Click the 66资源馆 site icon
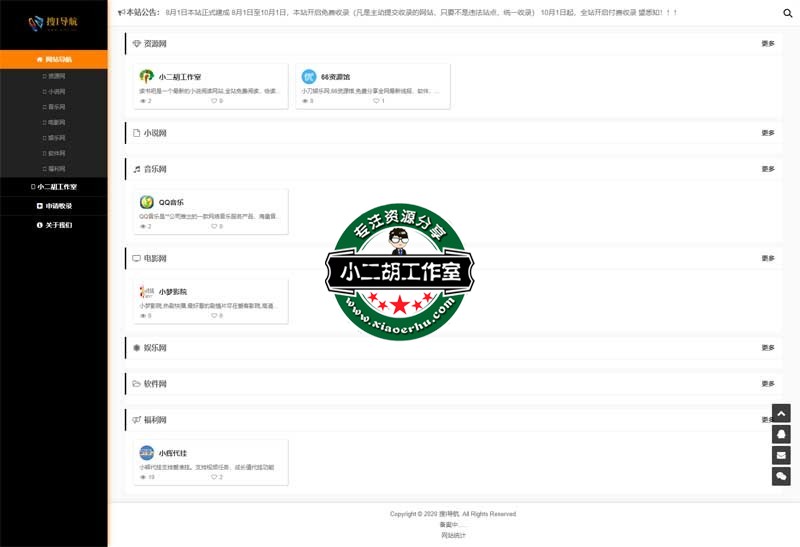Image resolution: width=800 pixels, height=547 pixels. click(x=309, y=77)
